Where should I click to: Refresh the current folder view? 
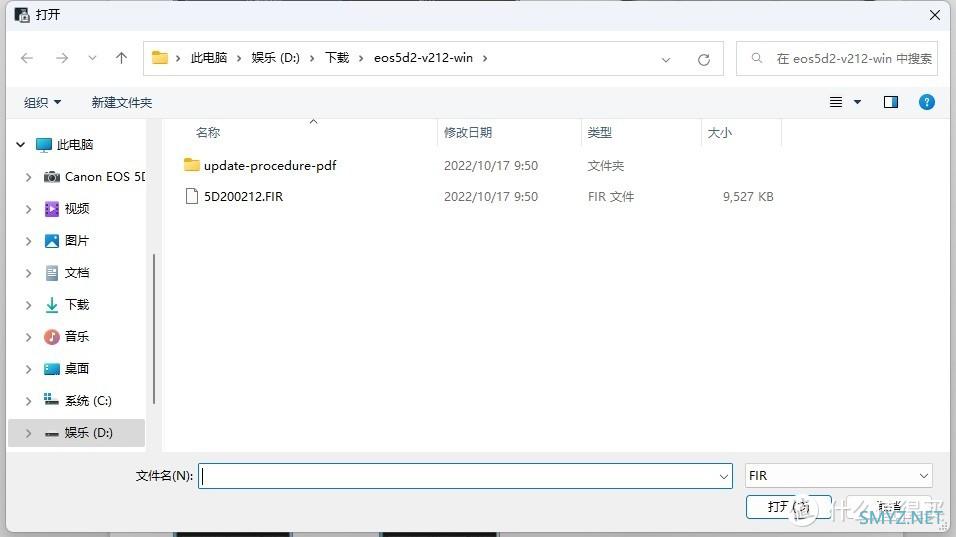(704, 59)
